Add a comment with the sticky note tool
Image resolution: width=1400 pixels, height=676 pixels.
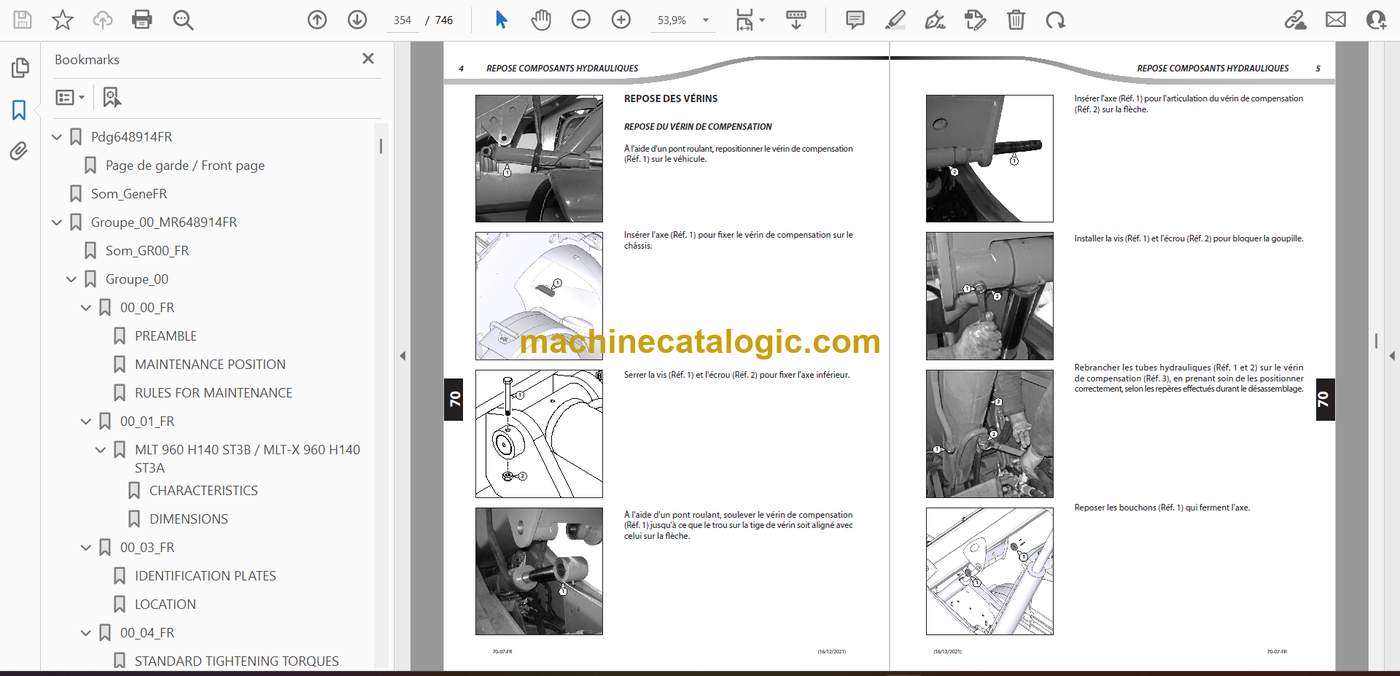point(855,20)
